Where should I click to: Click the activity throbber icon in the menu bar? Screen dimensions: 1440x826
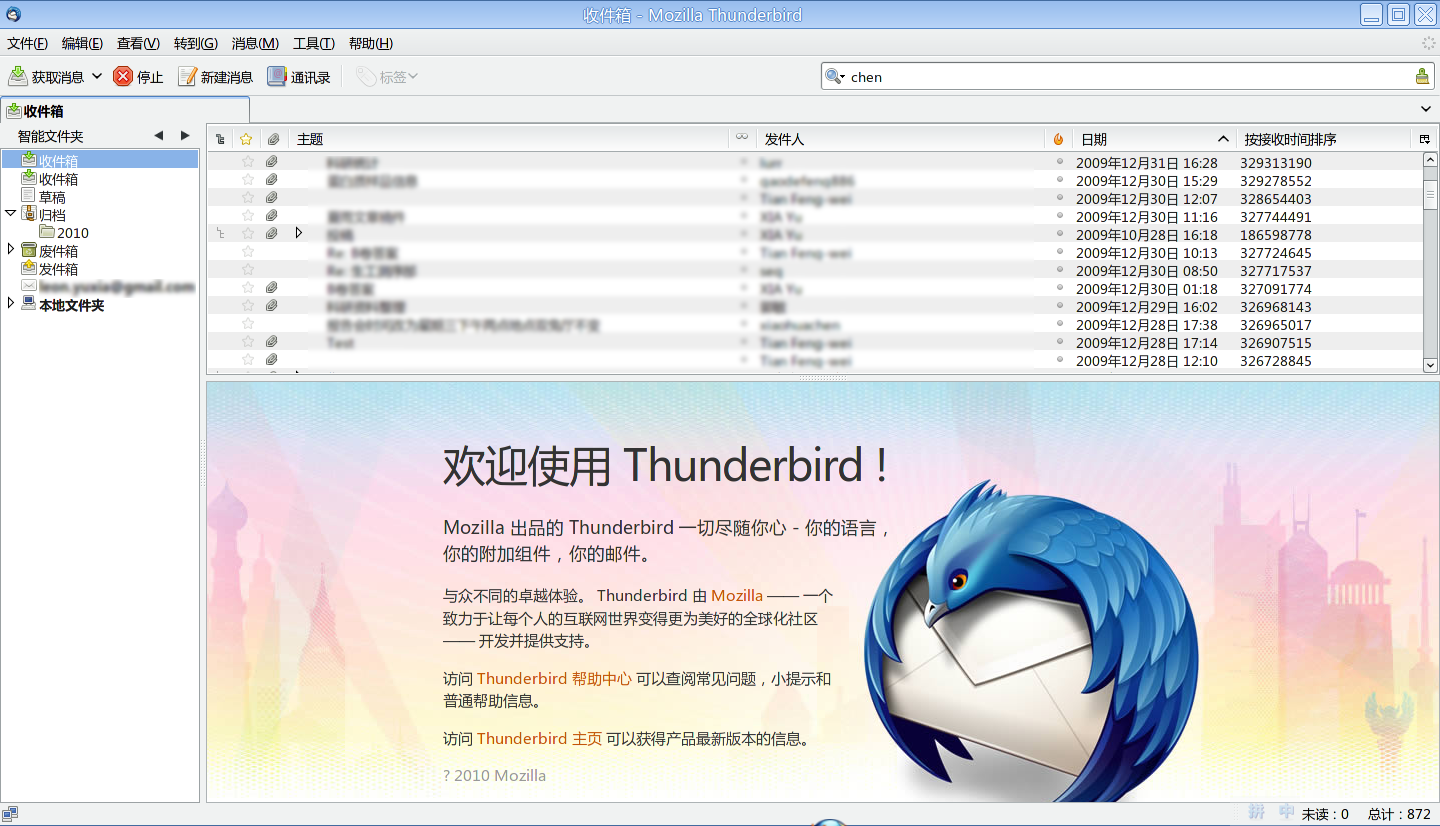(x=1428, y=43)
